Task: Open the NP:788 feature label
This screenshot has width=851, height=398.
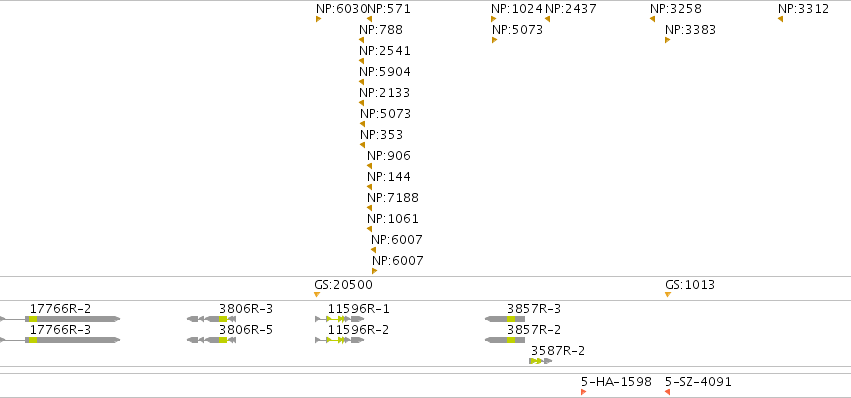Action: 381,30
